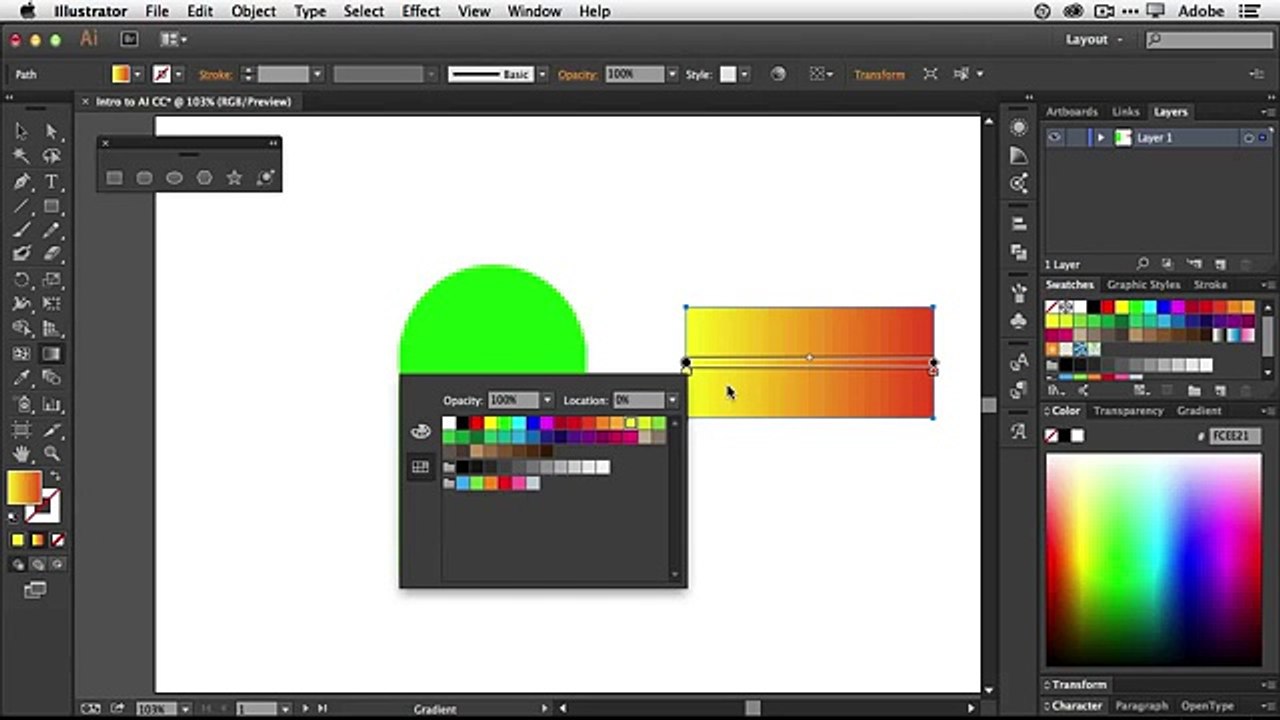This screenshot has width=1280, height=720.
Task: Open brush definition Basic dropdown
Action: pyautogui.click(x=543, y=74)
